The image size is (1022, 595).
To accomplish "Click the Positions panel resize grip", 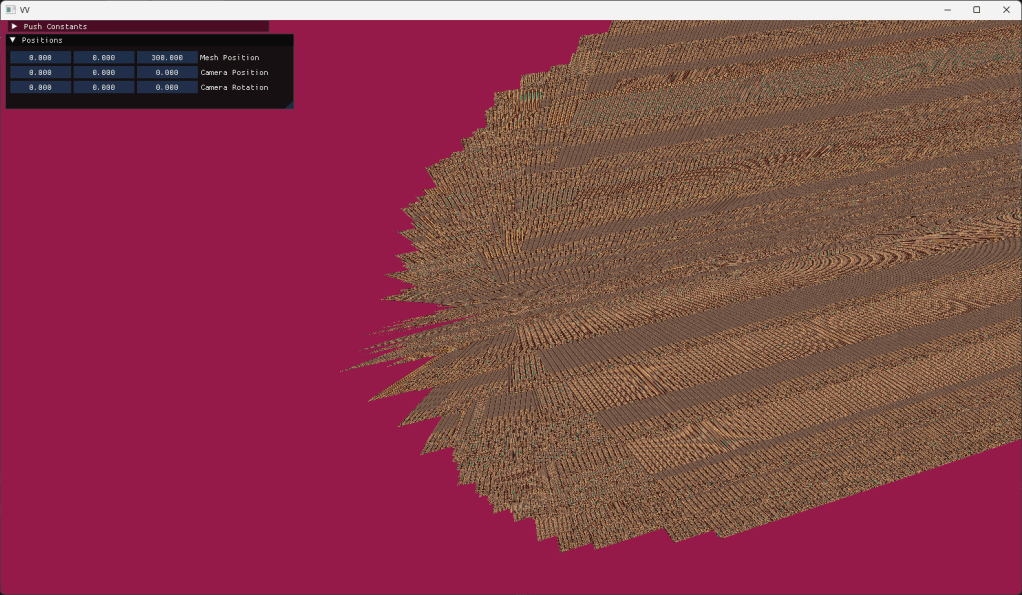I will click(x=289, y=104).
